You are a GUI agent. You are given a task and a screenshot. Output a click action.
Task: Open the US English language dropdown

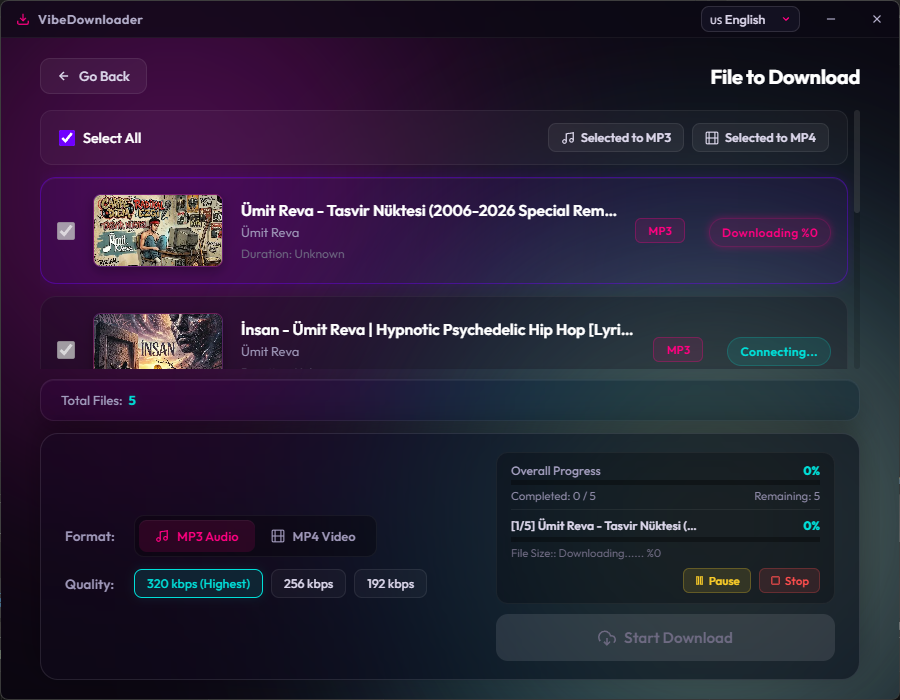pyautogui.click(x=750, y=20)
